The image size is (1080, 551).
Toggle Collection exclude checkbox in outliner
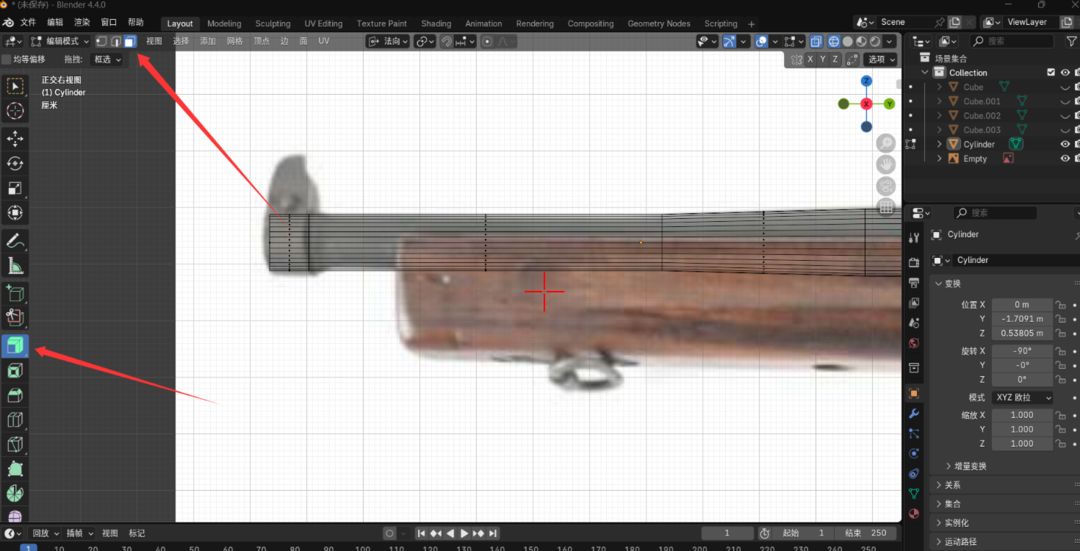coord(1050,72)
